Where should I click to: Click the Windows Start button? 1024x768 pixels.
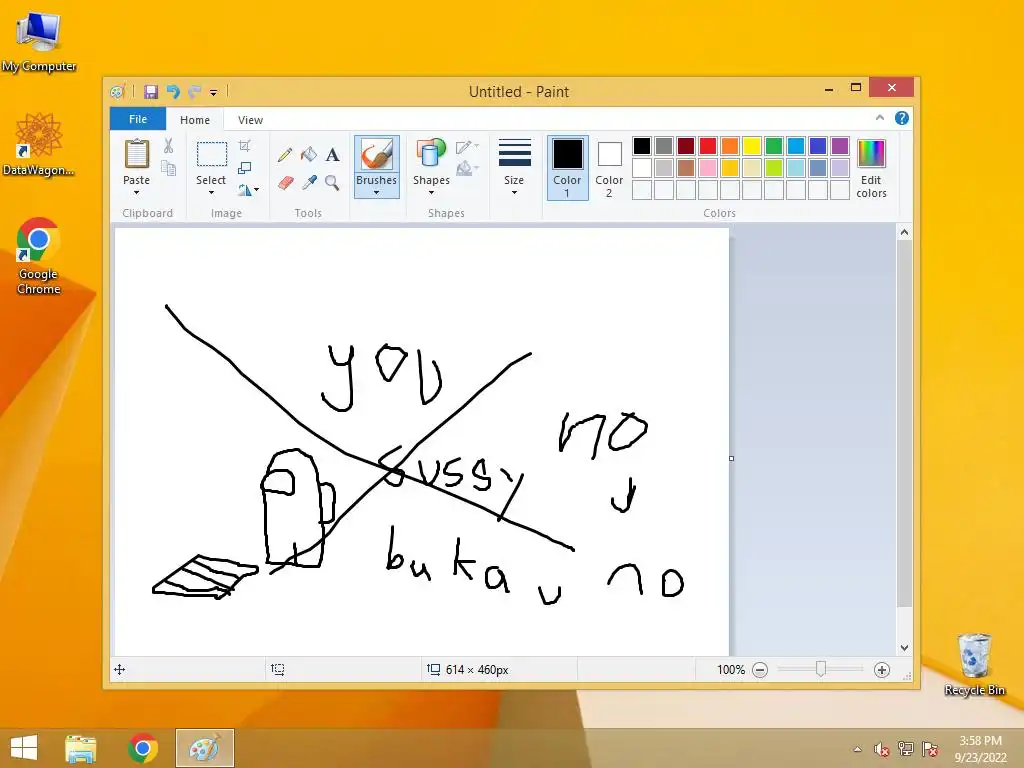click(x=24, y=748)
